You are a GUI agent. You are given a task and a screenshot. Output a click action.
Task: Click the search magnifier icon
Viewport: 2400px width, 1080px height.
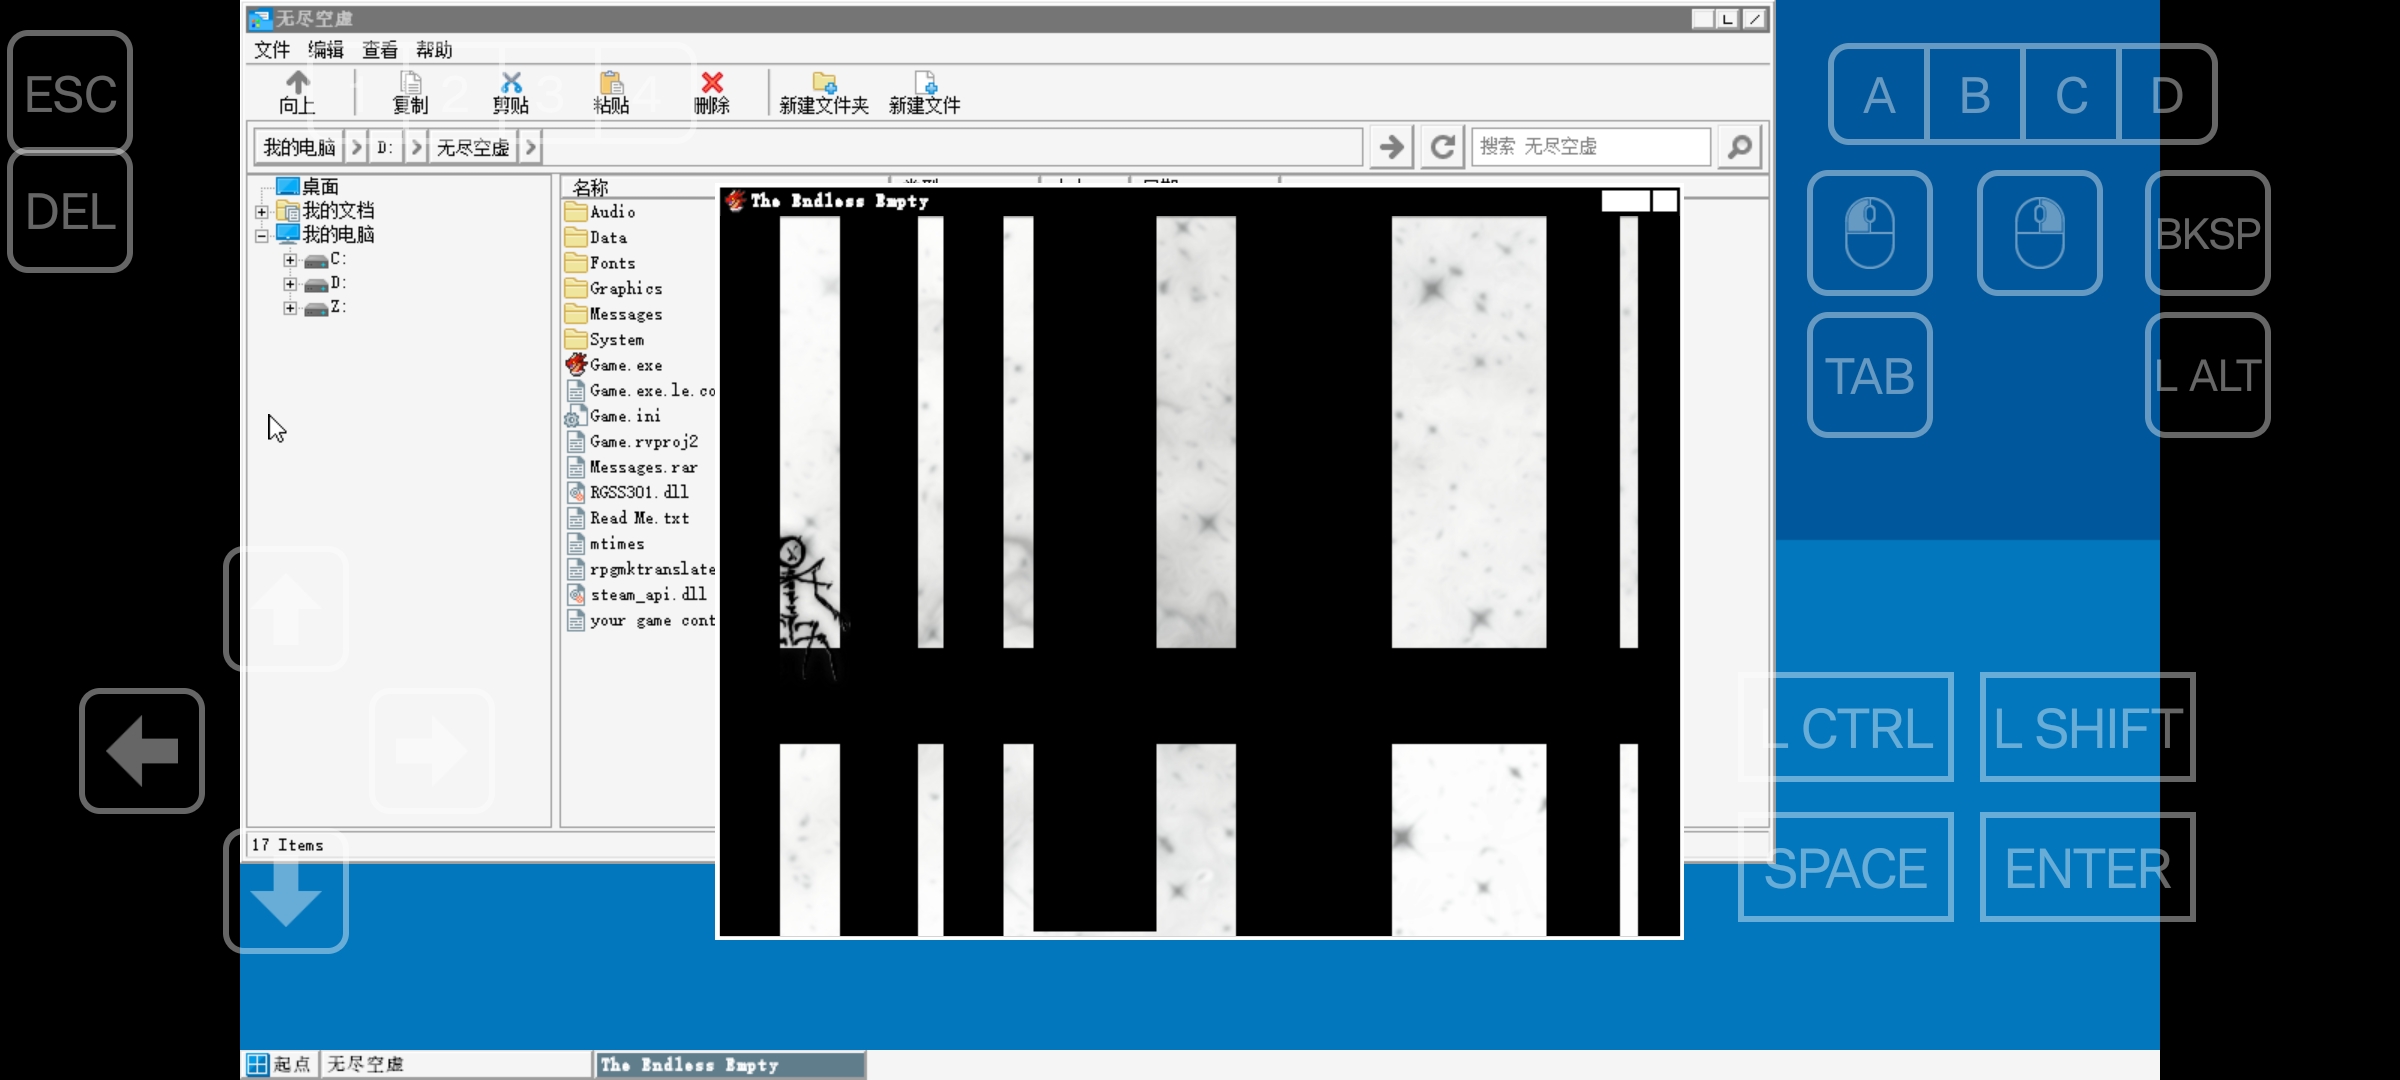[x=1739, y=147]
